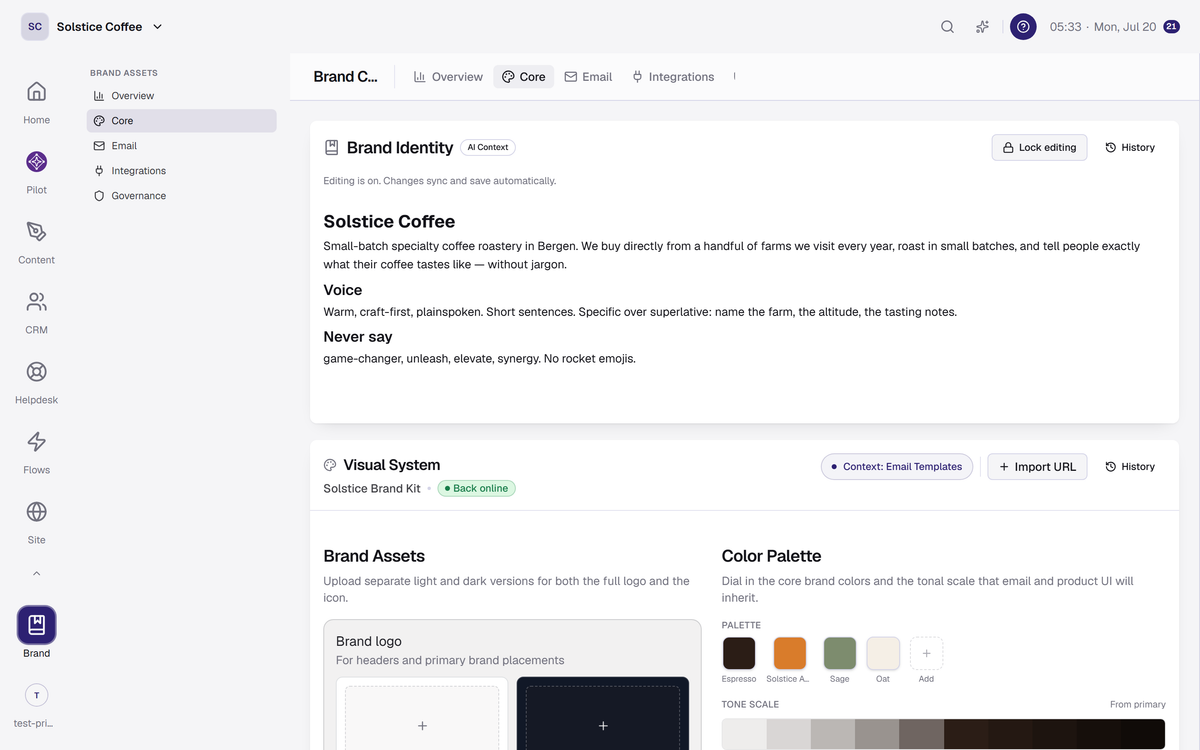
Task: Open the Site globe icon
Action: coord(36,511)
